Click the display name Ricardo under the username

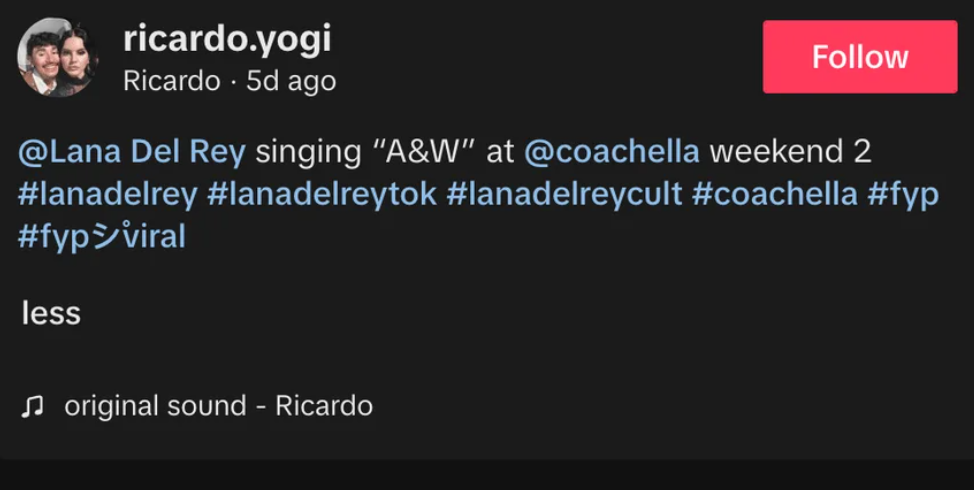pyautogui.click(x=171, y=81)
